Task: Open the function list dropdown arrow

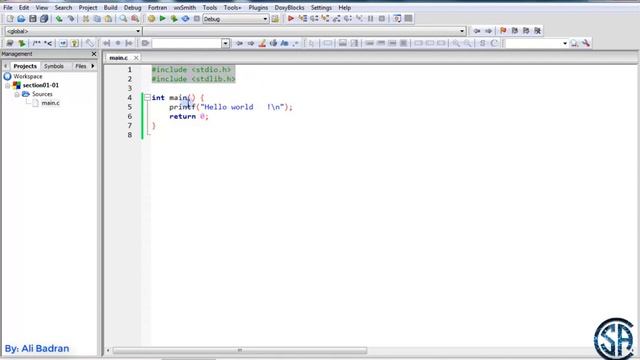Action: [462, 31]
